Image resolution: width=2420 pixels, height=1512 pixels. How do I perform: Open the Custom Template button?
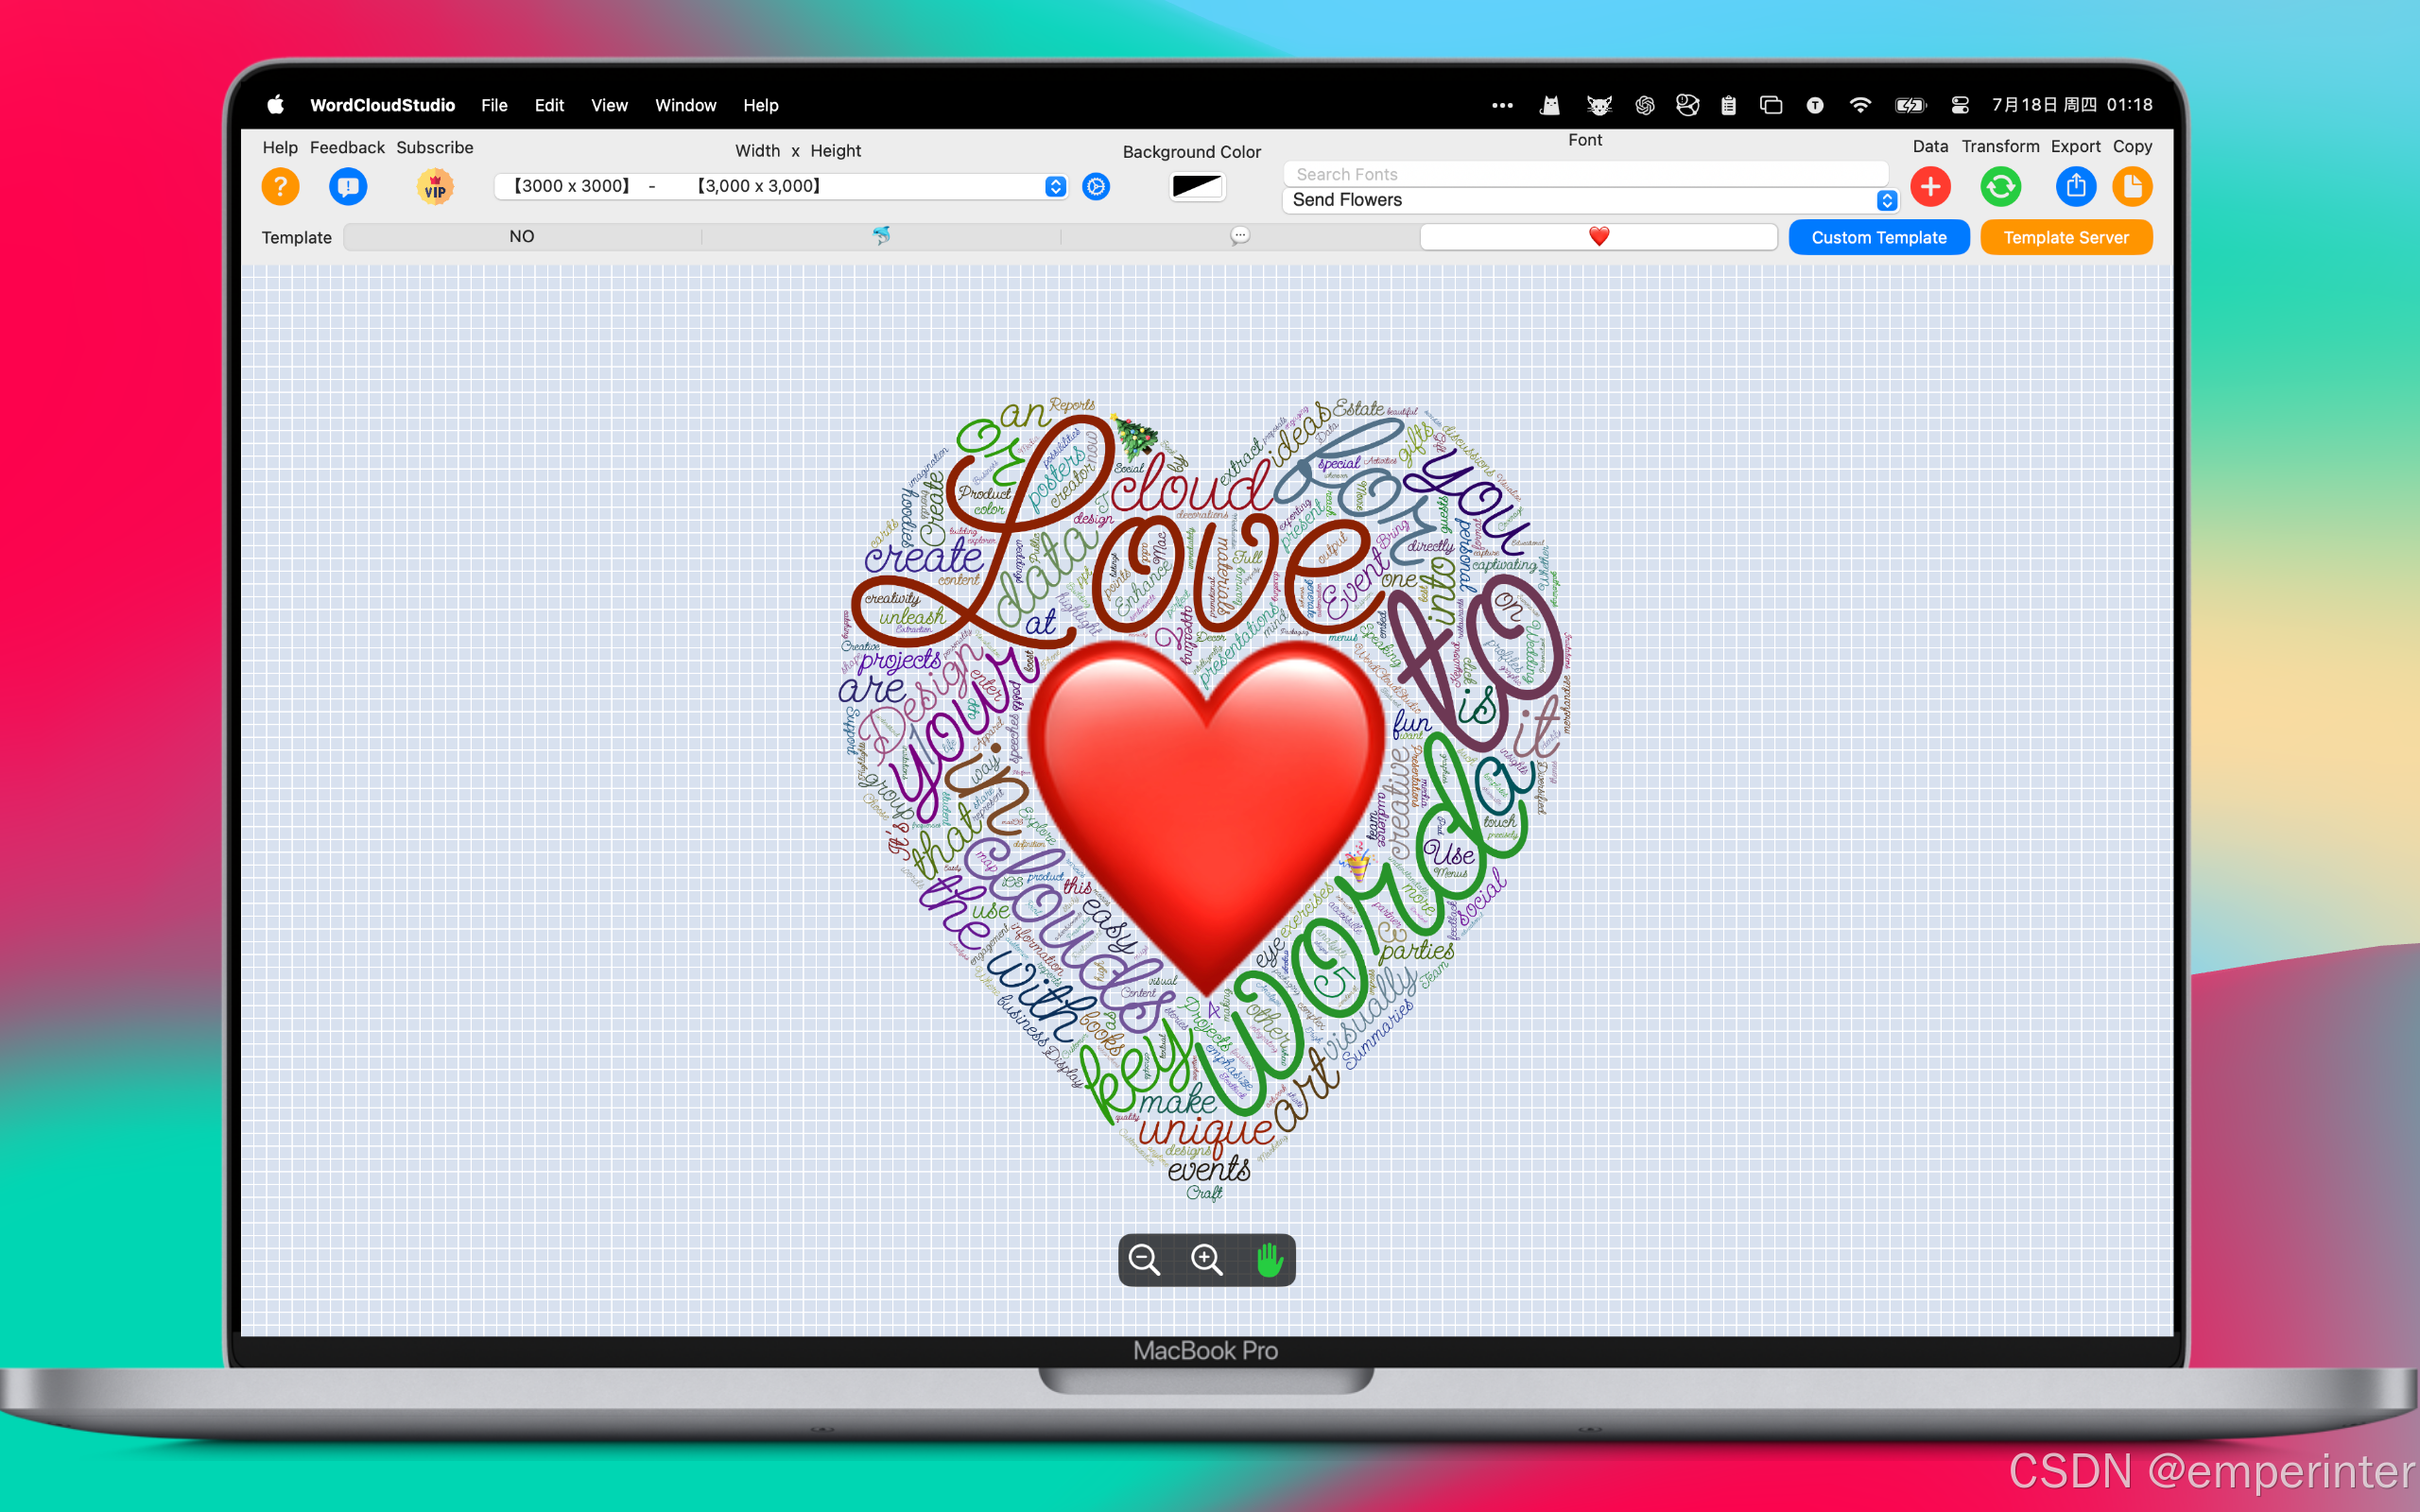tap(1878, 237)
